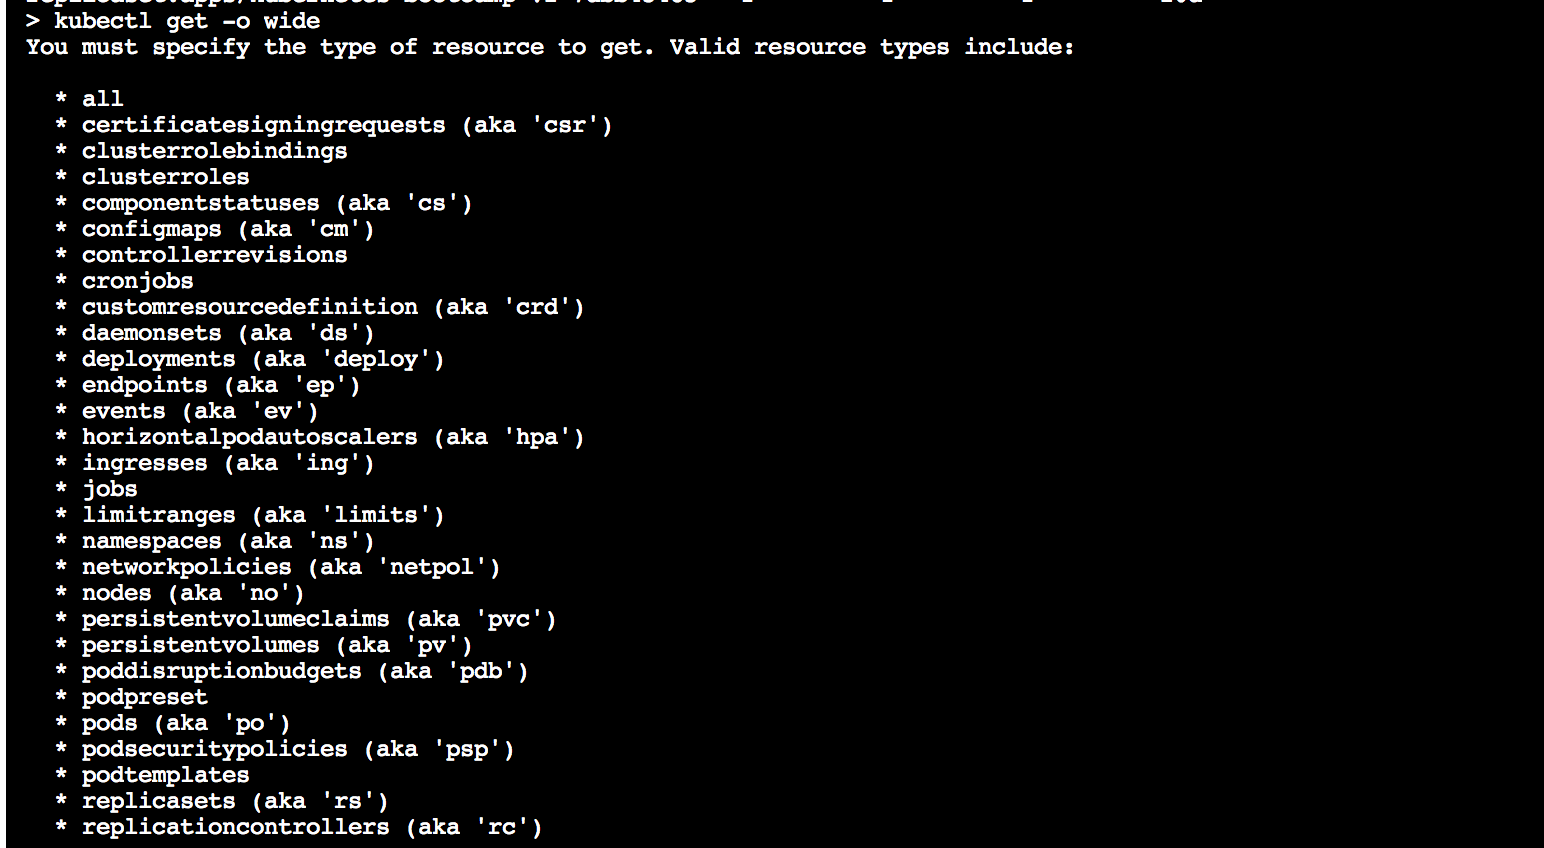Click the 'kubectl get -o wide' command line
The height and width of the screenshot is (848, 1544).
pyautogui.click(x=173, y=21)
